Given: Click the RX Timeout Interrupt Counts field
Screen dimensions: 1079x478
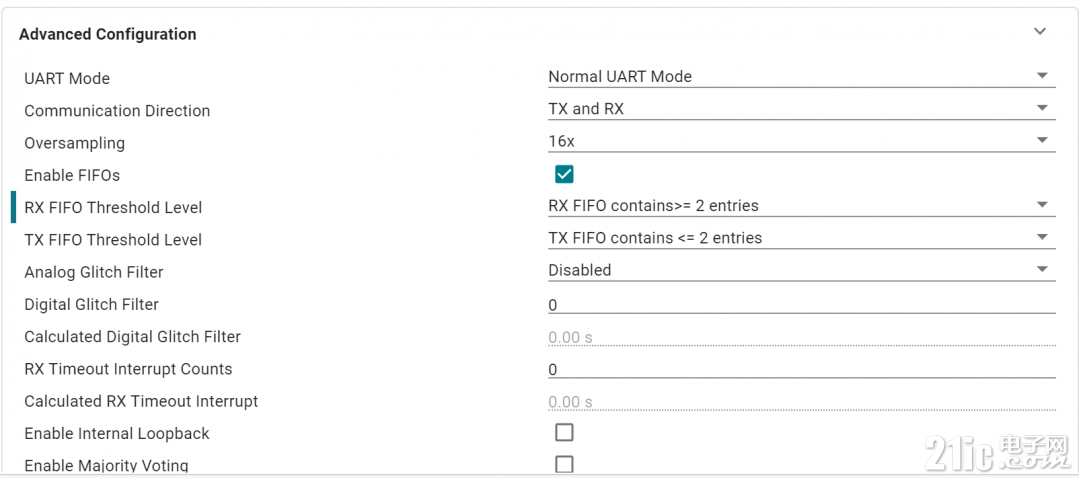Looking at the screenshot, I should pyautogui.click(x=802, y=369).
